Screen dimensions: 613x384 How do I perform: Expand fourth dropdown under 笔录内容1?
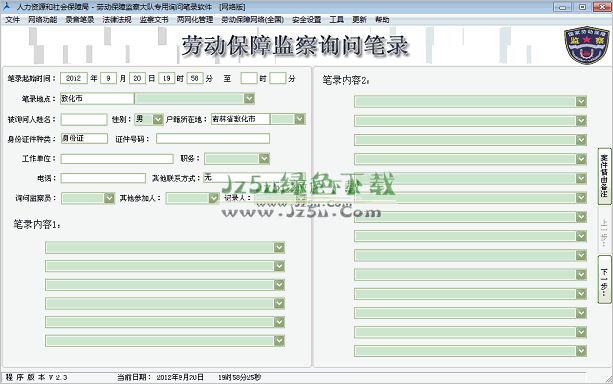(279, 303)
